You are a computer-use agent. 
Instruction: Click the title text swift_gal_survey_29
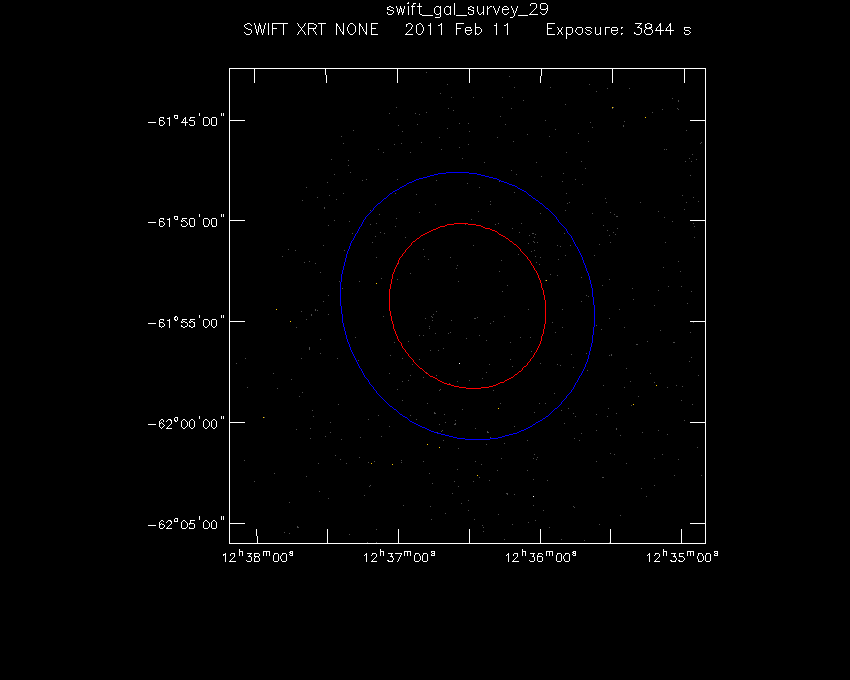point(467,10)
